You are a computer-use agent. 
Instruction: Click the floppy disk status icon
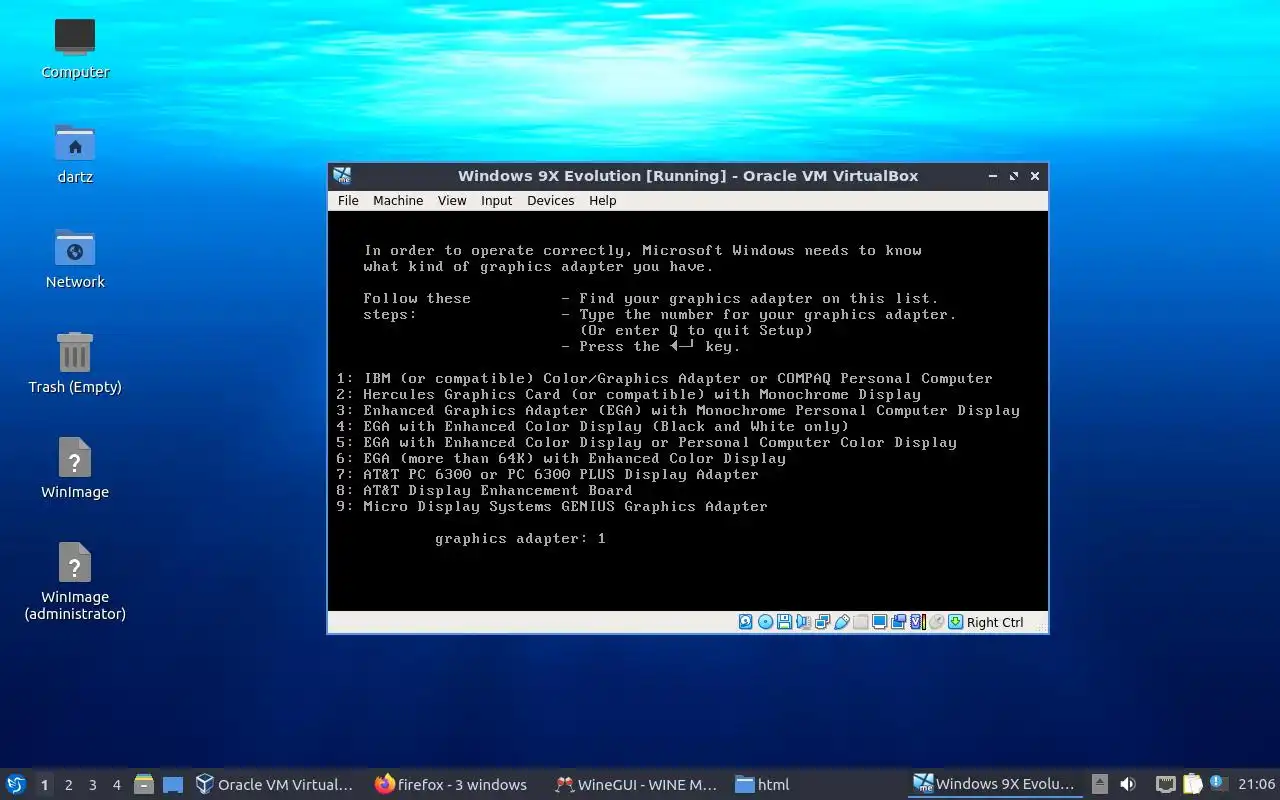pos(784,622)
